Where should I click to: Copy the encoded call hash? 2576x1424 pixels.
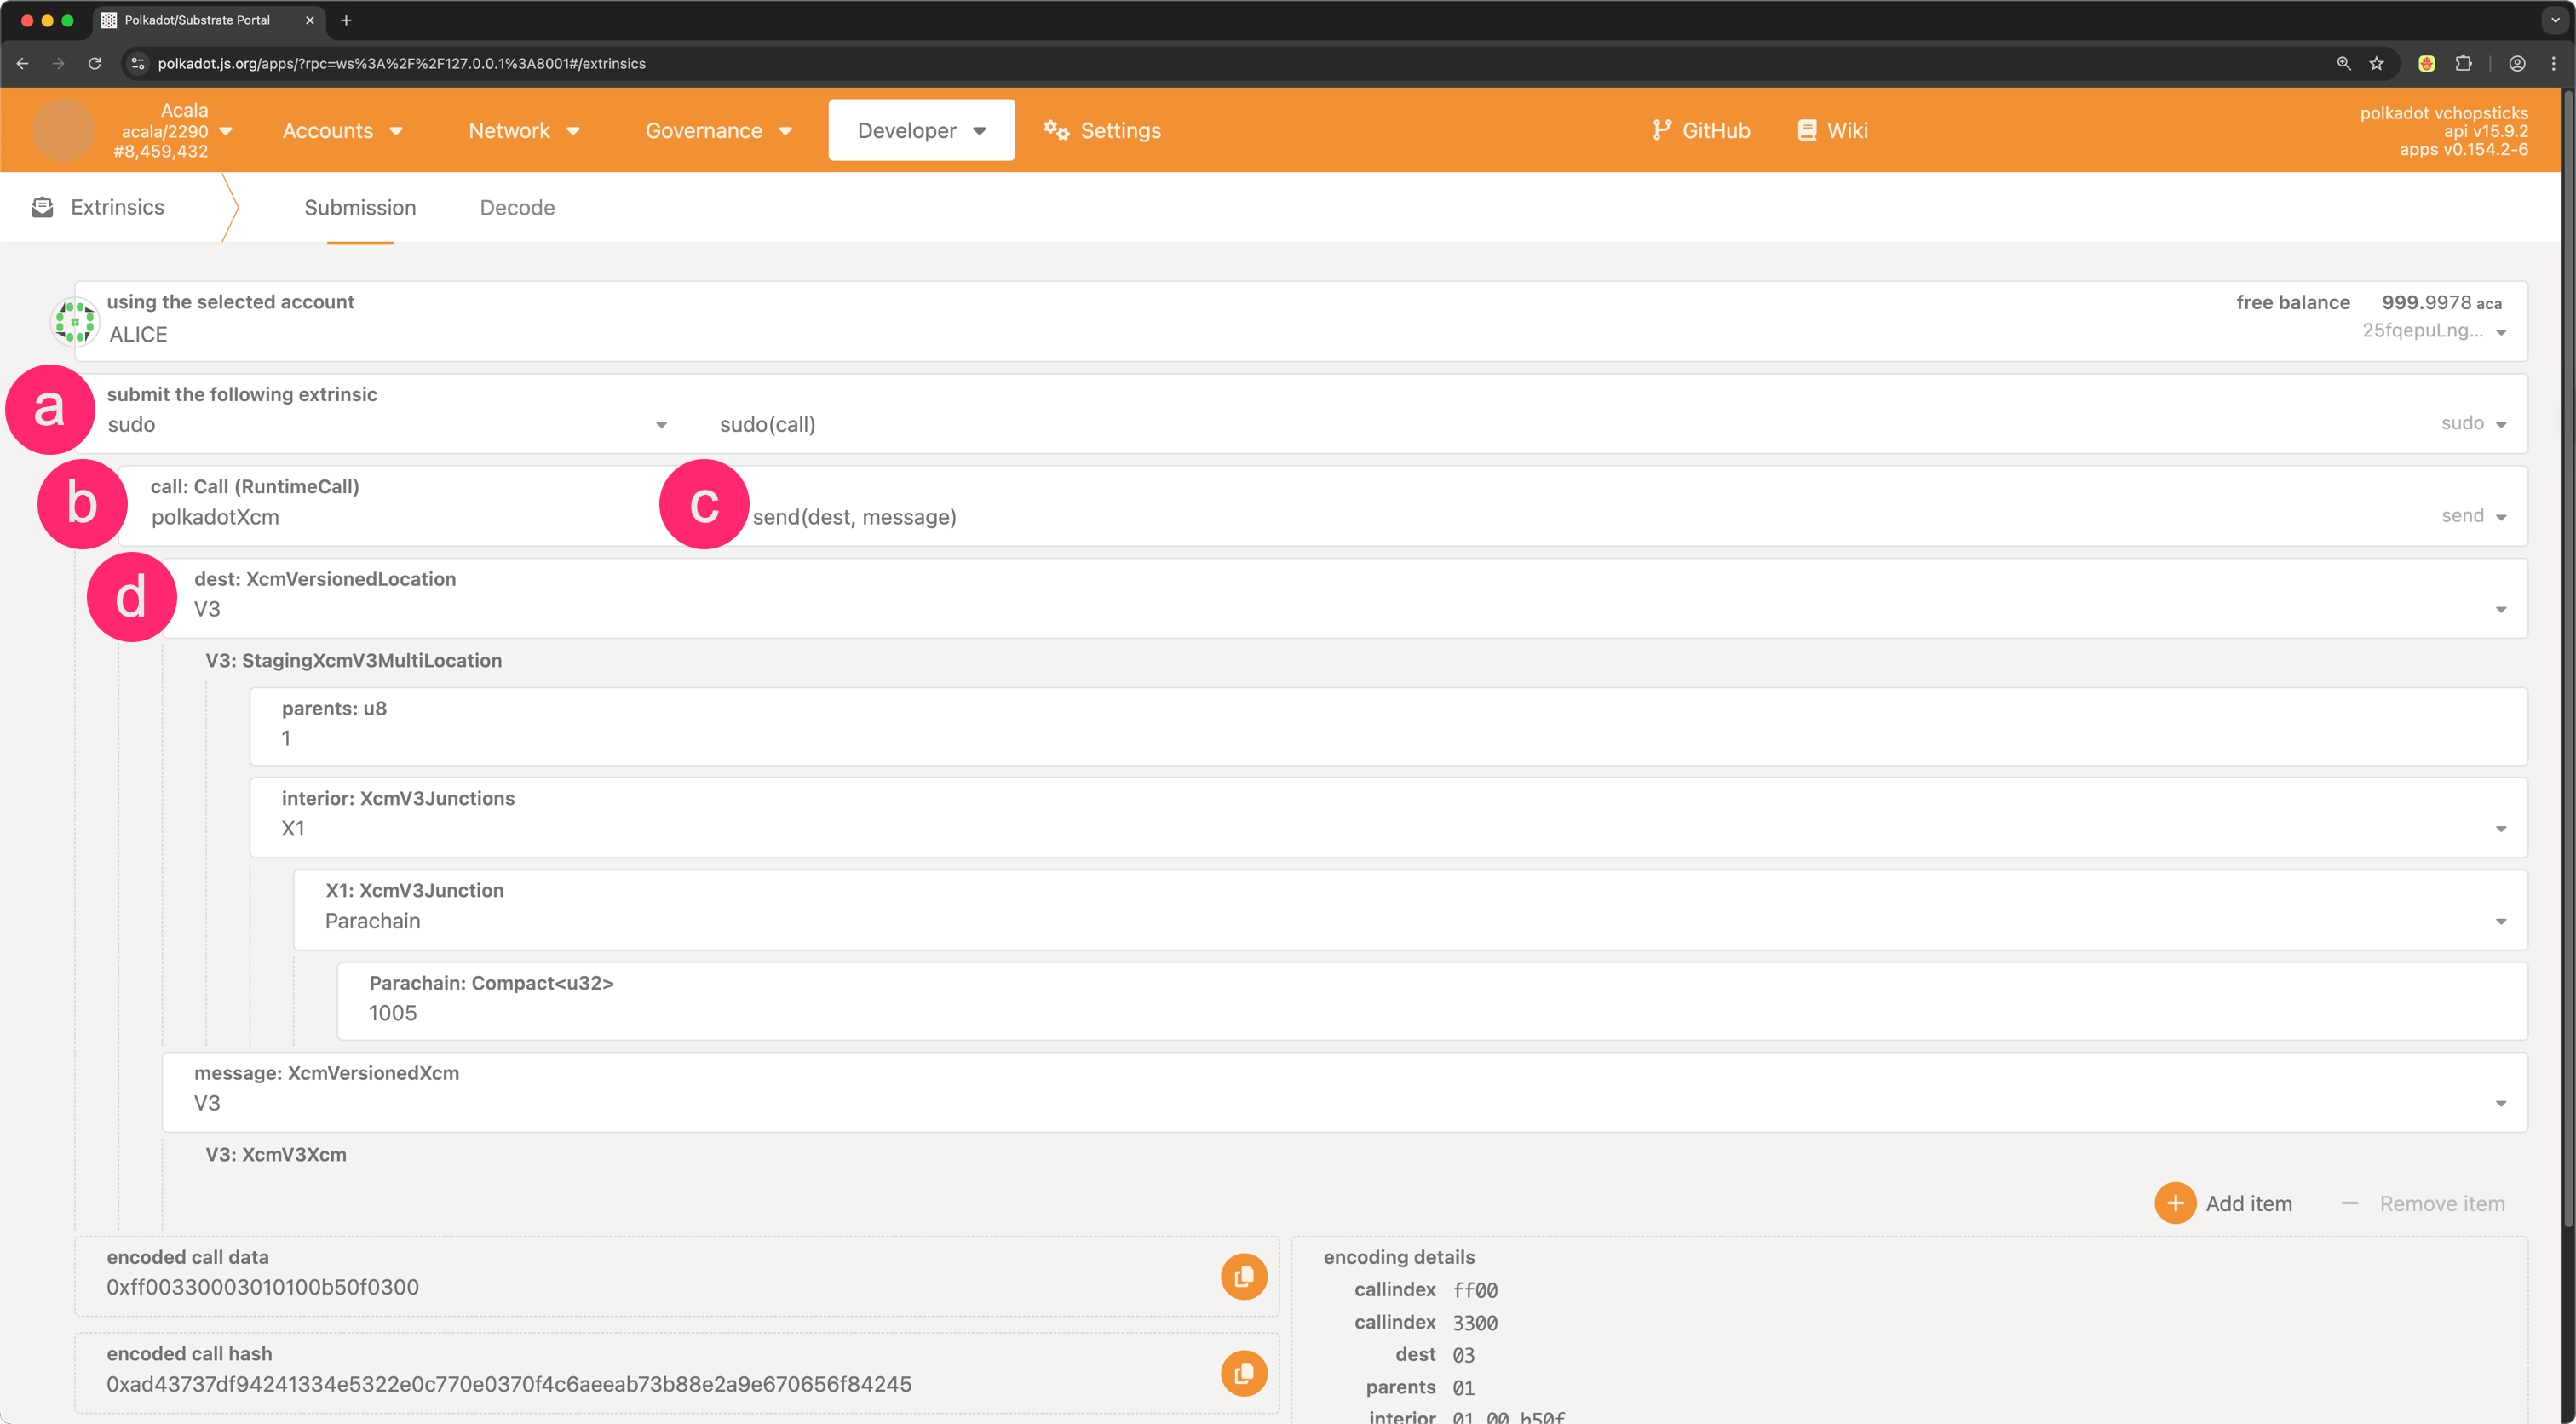(1243, 1373)
